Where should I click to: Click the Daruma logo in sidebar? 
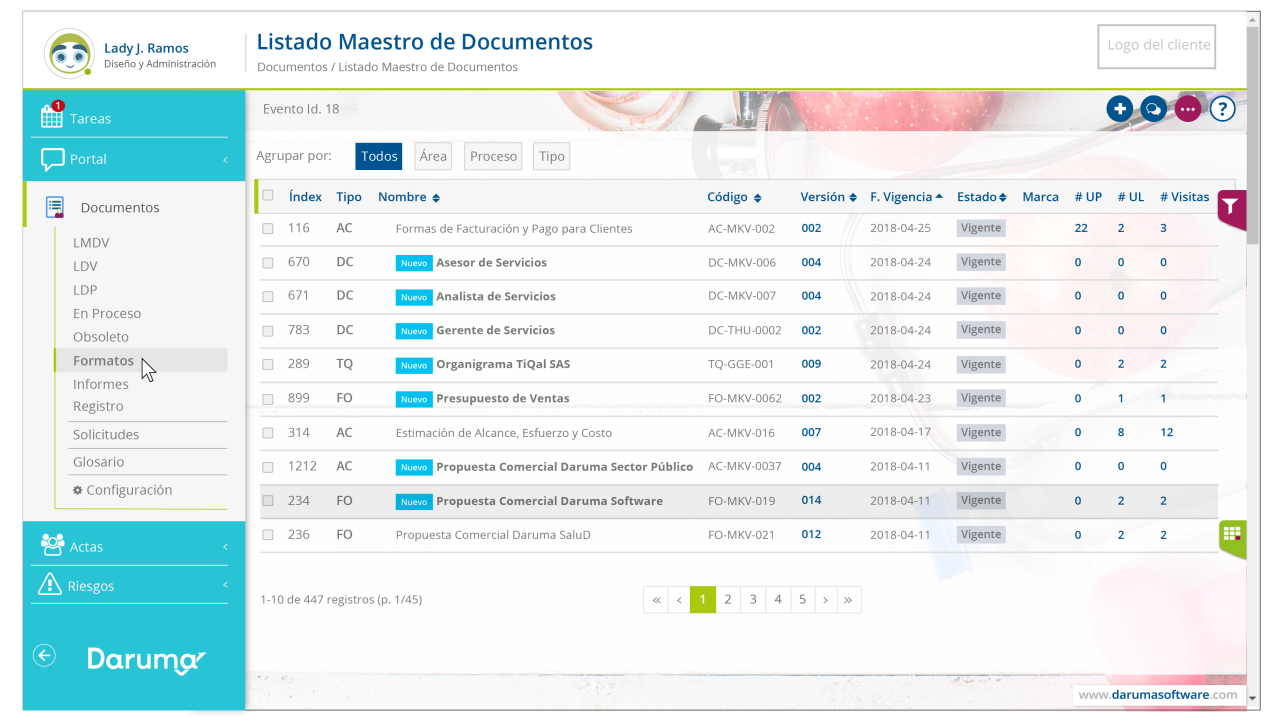[146, 659]
